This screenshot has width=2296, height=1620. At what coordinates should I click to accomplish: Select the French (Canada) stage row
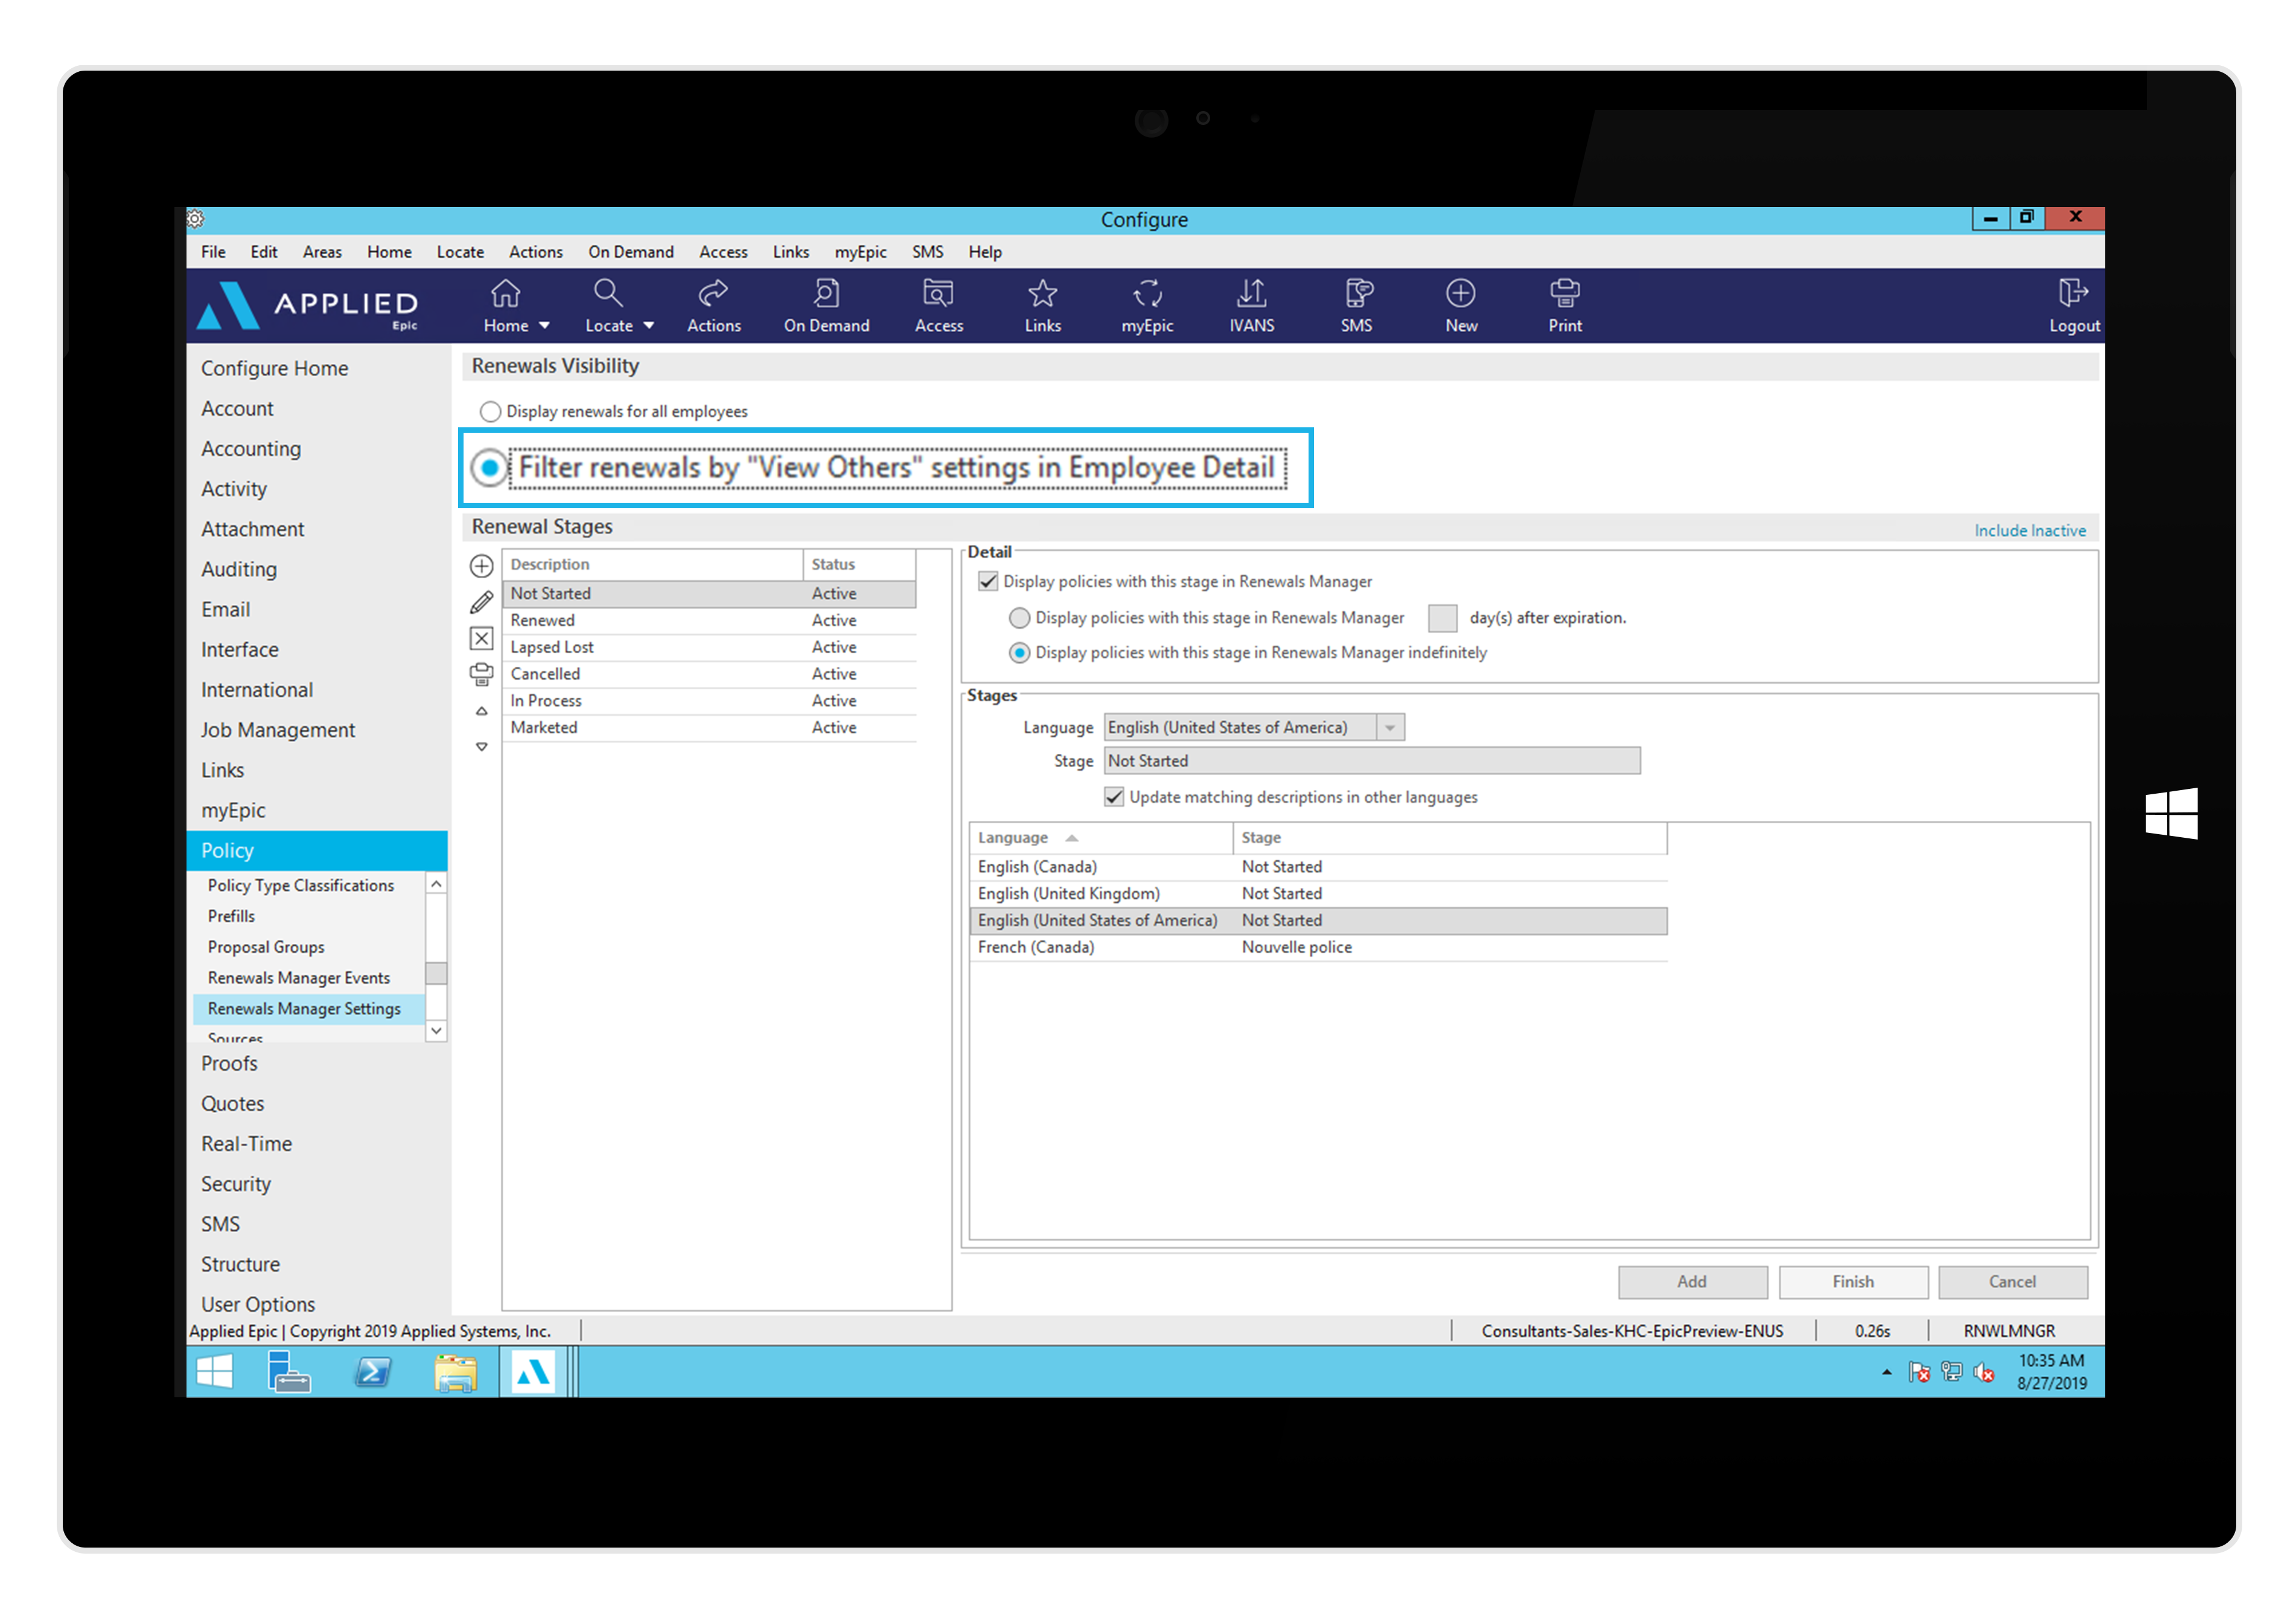pos(1037,946)
